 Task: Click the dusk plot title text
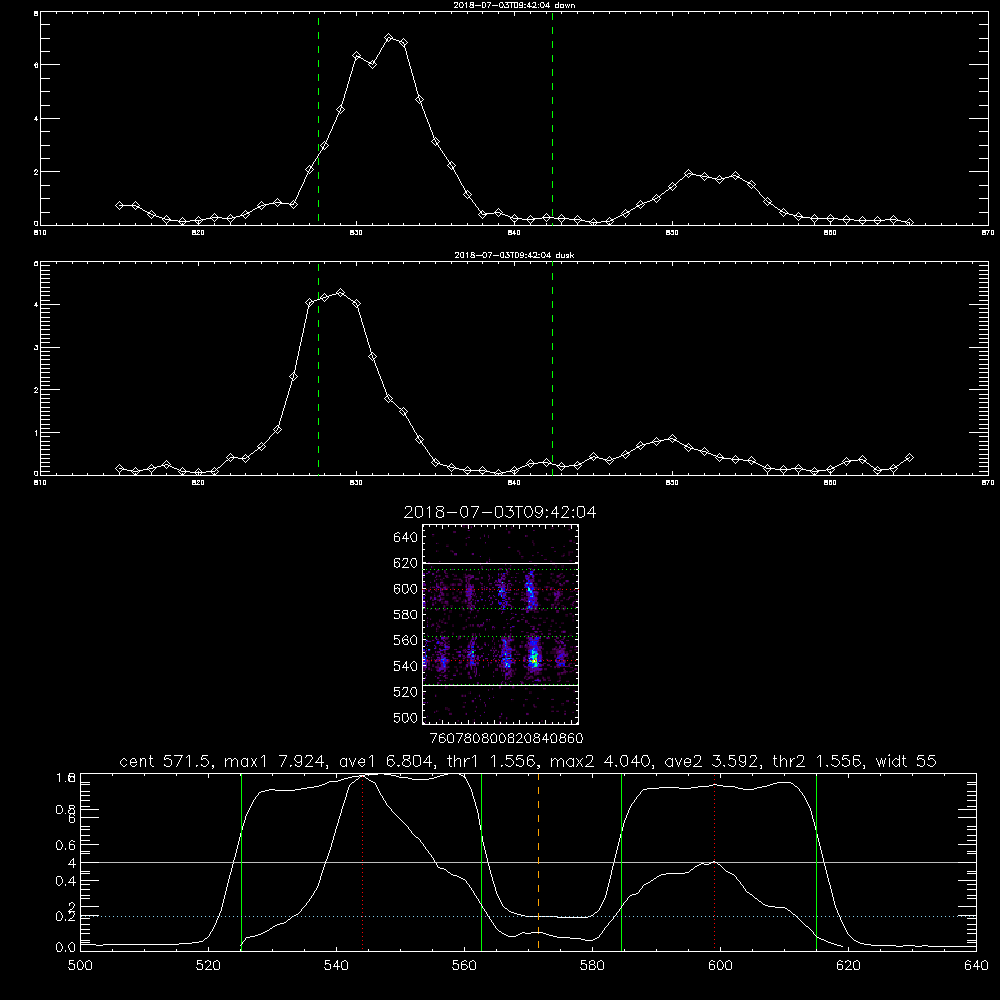click(514, 255)
